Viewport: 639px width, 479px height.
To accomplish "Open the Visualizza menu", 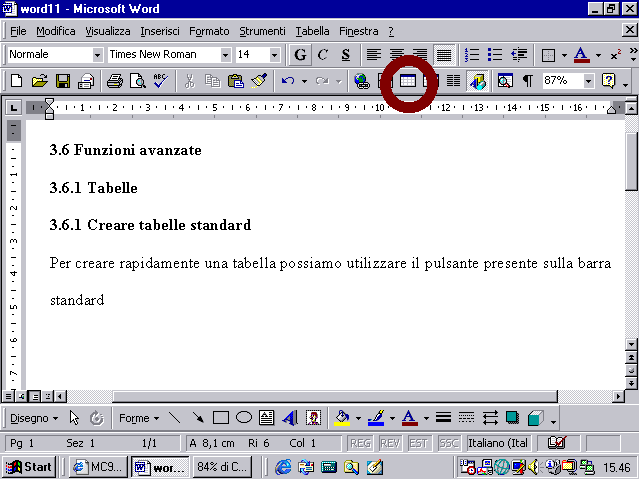I will click(108, 31).
